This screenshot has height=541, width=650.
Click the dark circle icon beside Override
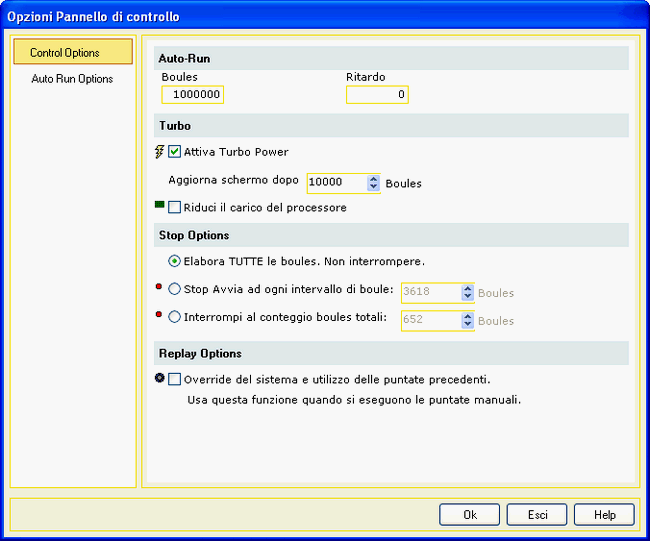160,378
